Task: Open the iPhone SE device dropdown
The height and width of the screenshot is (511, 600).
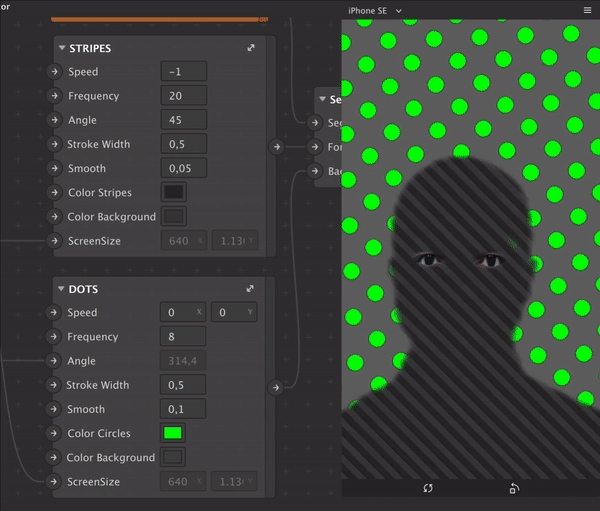Action: (x=375, y=11)
